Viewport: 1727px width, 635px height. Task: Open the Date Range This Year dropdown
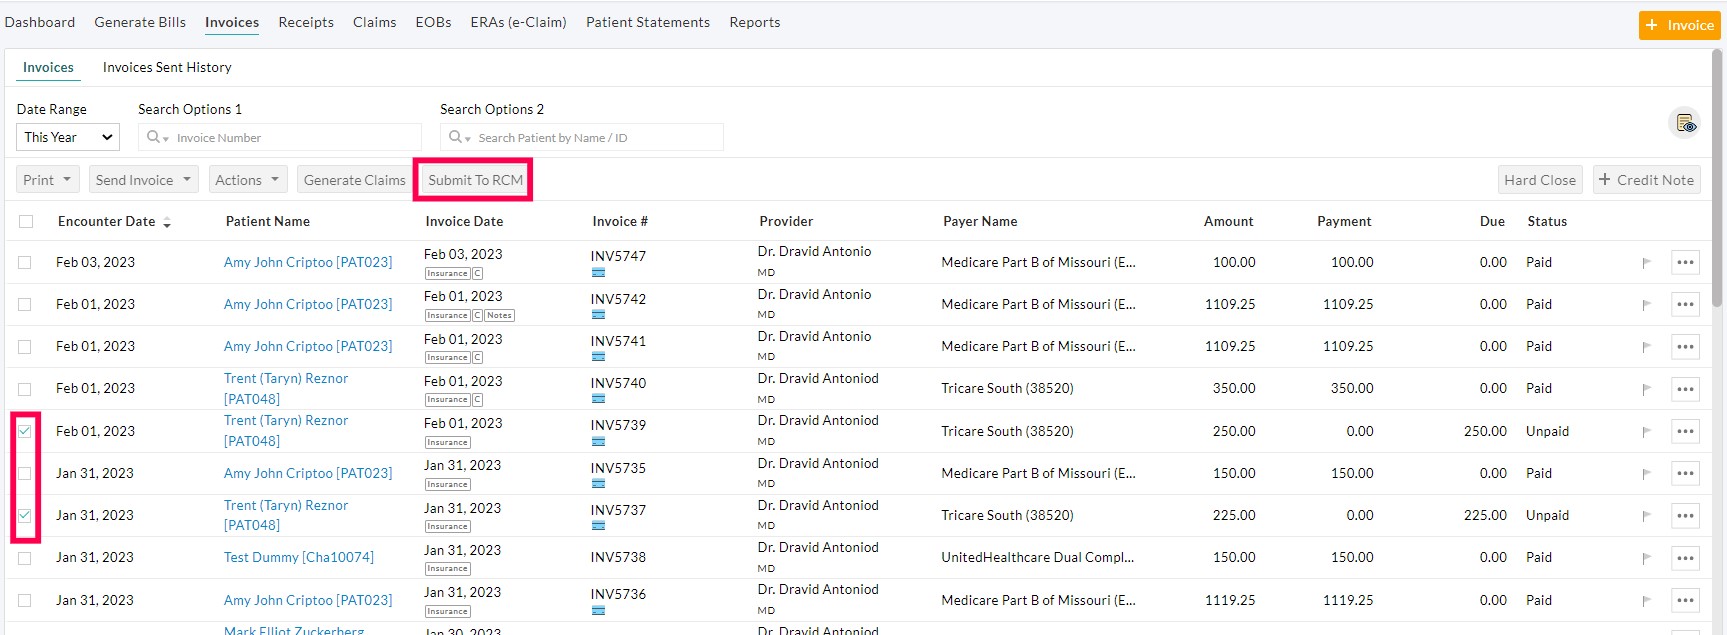(x=68, y=137)
